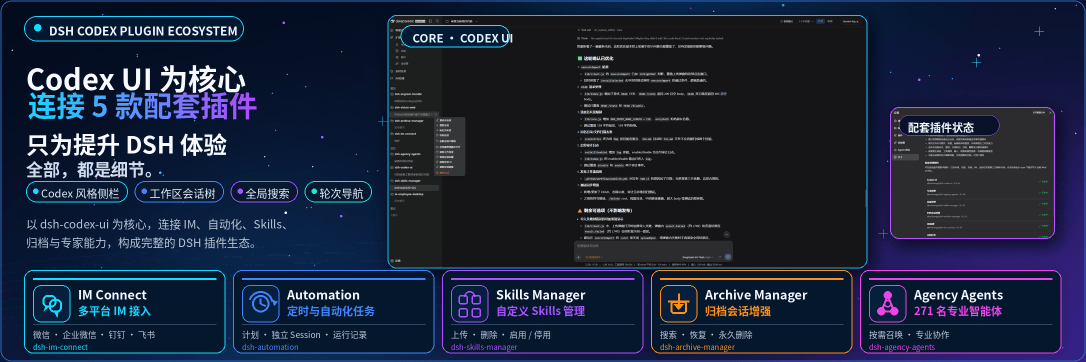Open the dsh-agency-agents link in card
1086x362 pixels.
click(x=902, y=347)
